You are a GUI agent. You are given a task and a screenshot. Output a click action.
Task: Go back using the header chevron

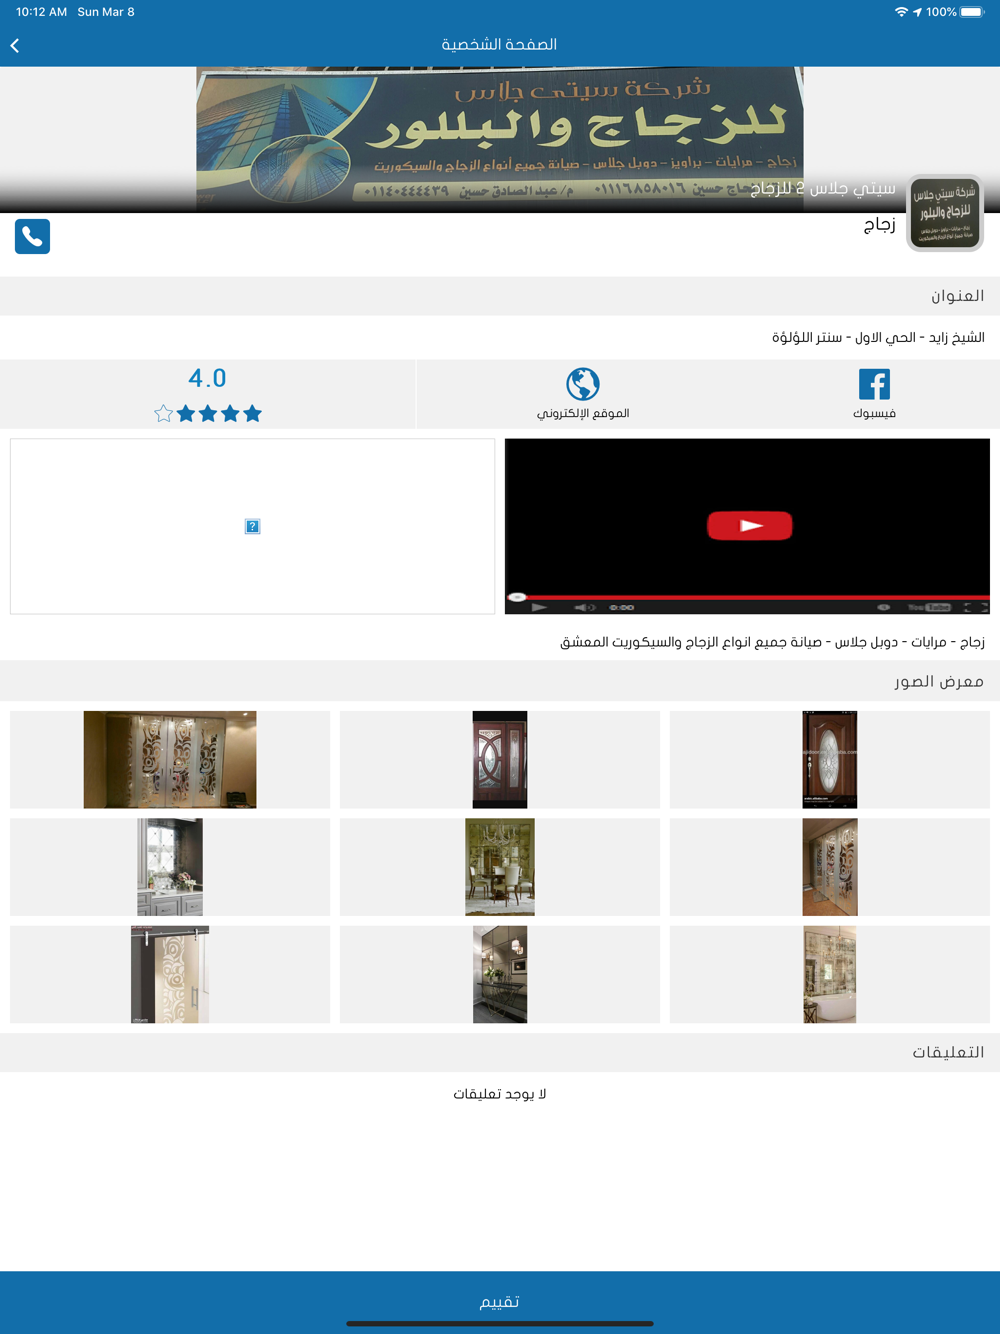pyautogui.click(x=15, y=45)
